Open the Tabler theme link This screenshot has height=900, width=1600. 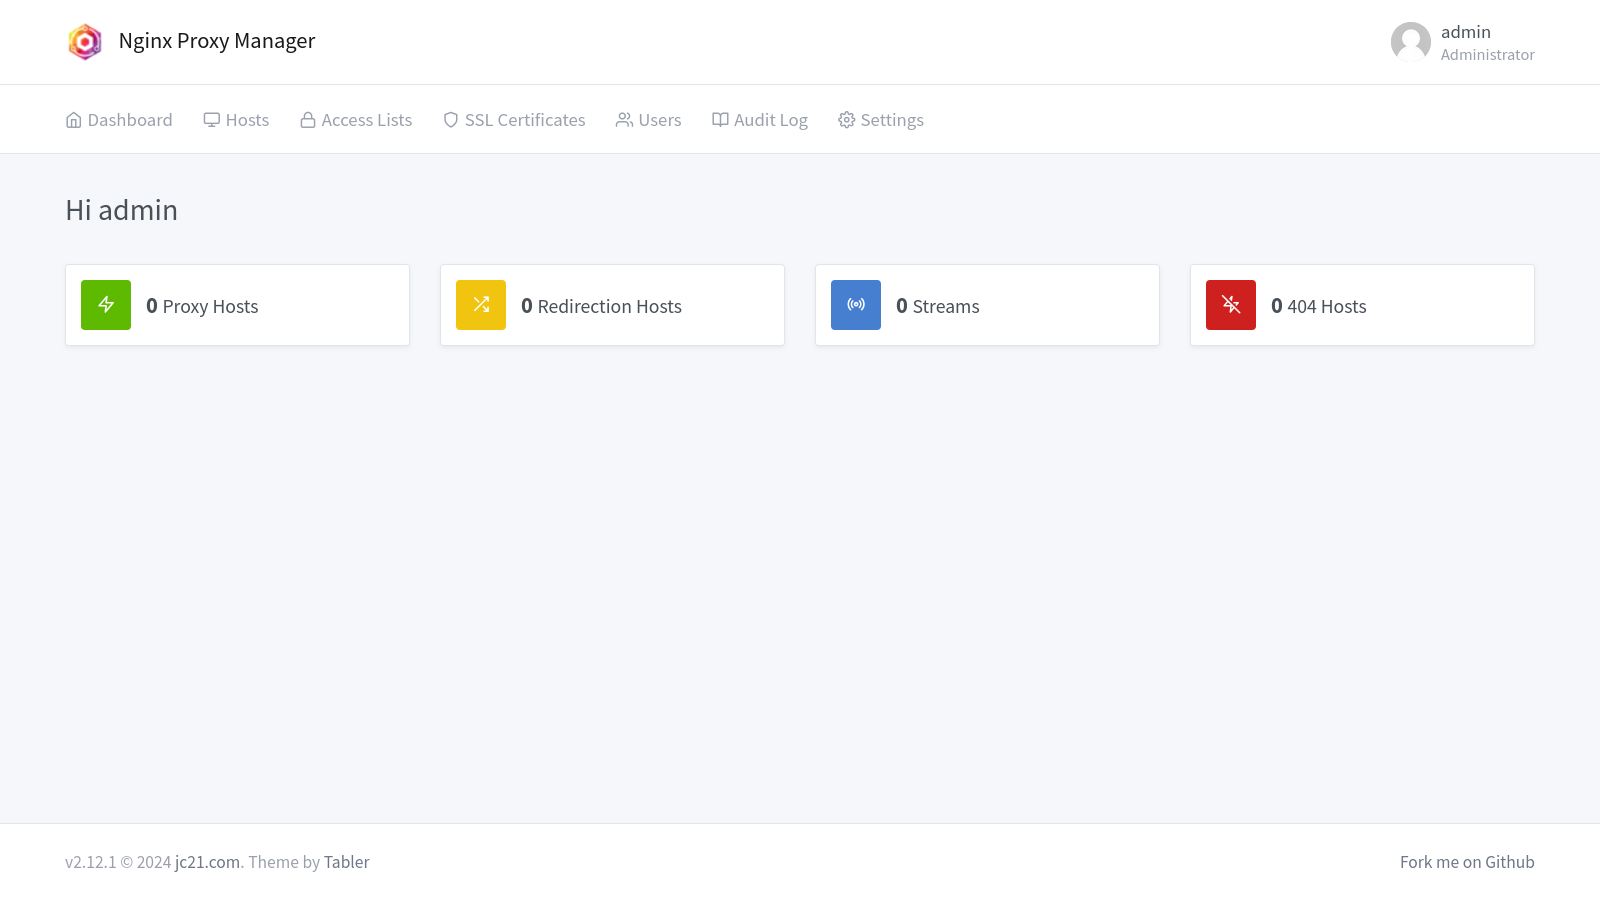pyautogui.click(x=346, y=861)
